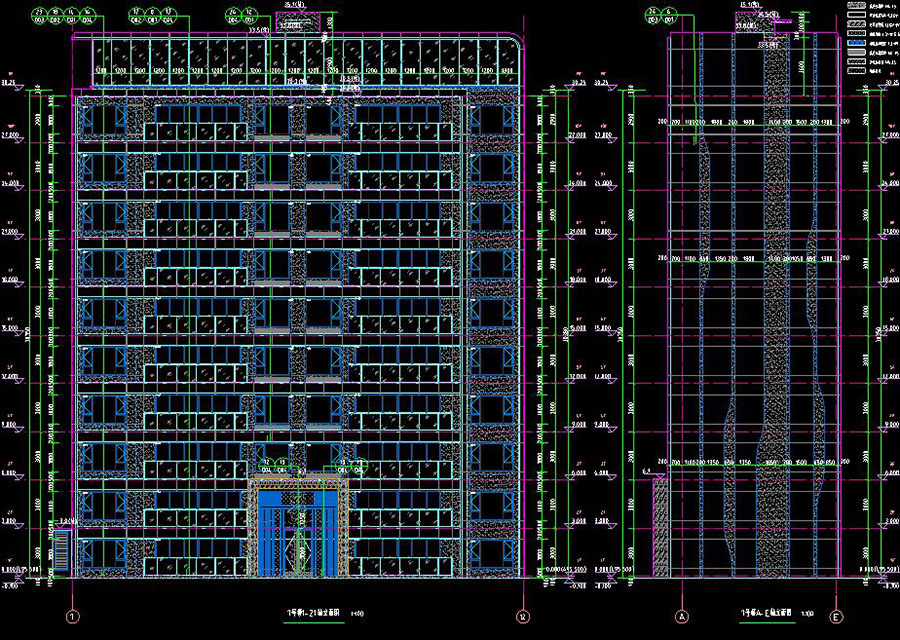Screen dimensions: 900x640
Task: Select axis bubble E below side elevation
Action: (x=837, y=618)
